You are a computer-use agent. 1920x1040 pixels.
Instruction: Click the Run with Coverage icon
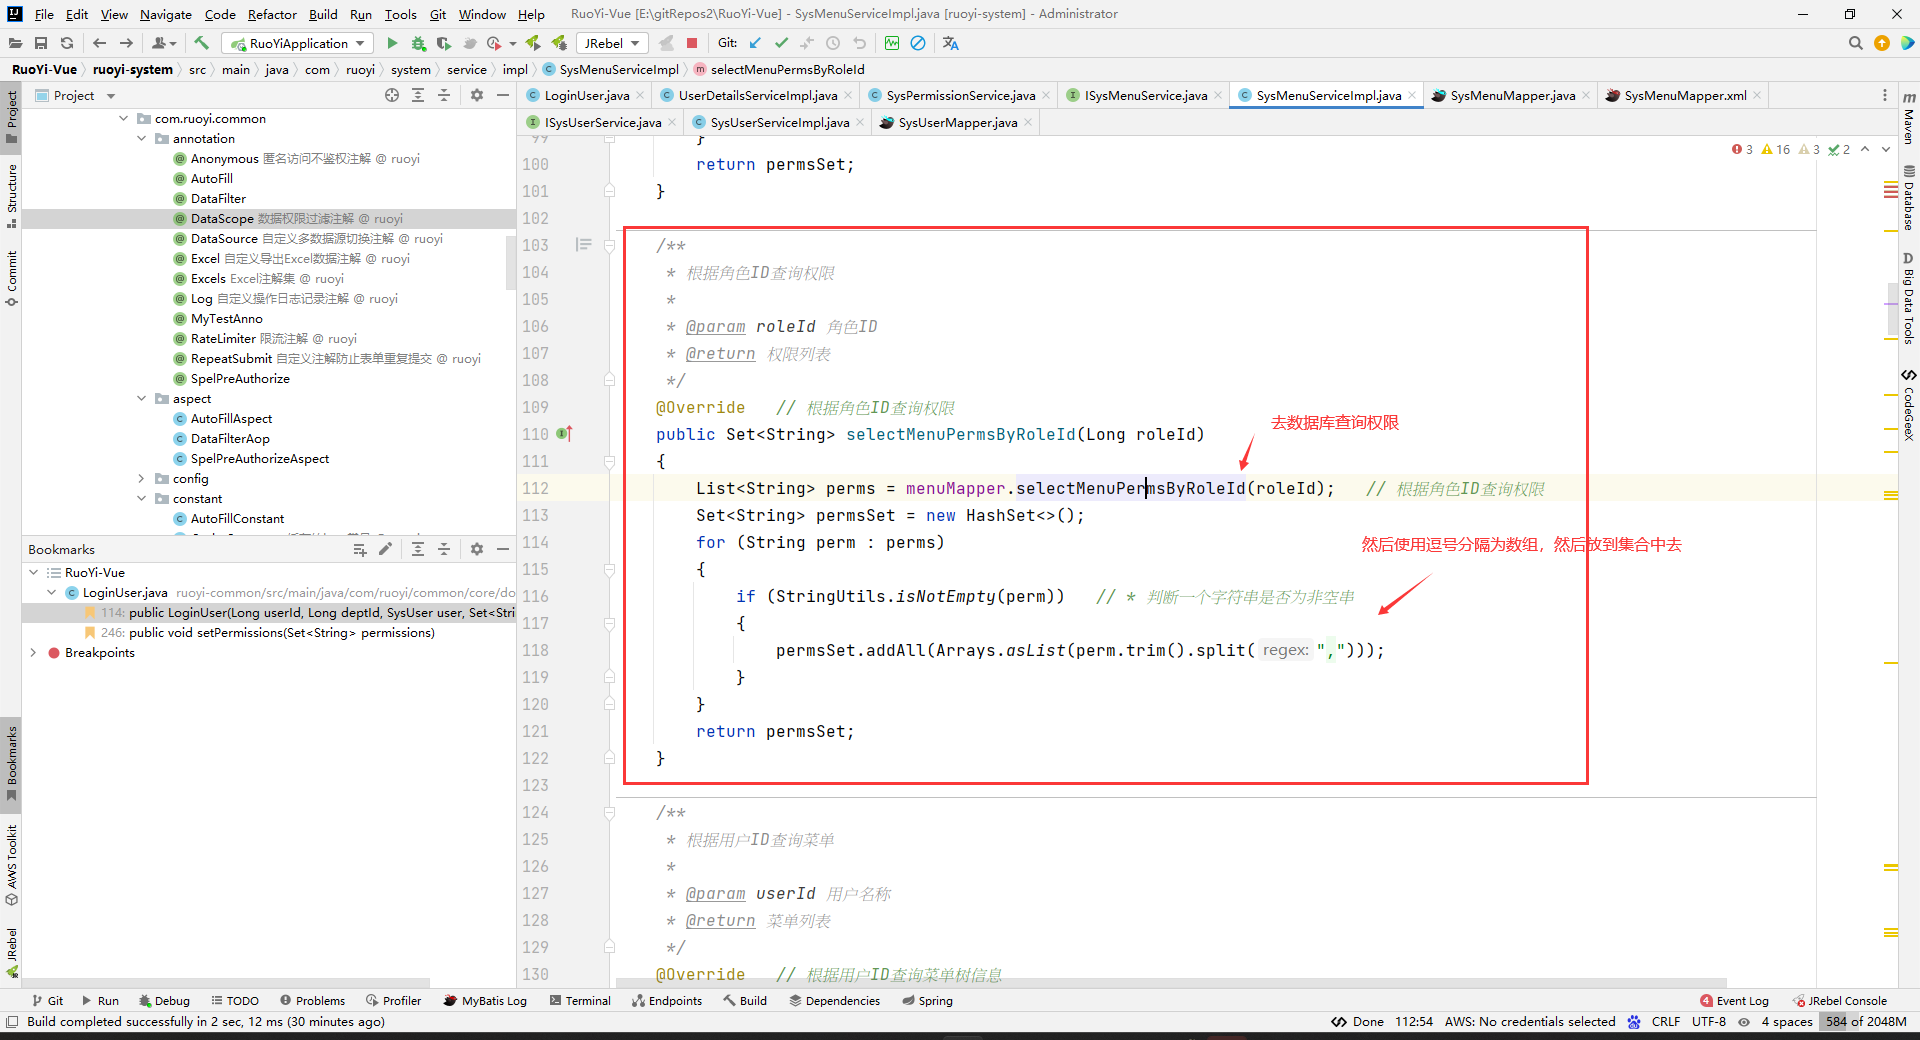444,43
